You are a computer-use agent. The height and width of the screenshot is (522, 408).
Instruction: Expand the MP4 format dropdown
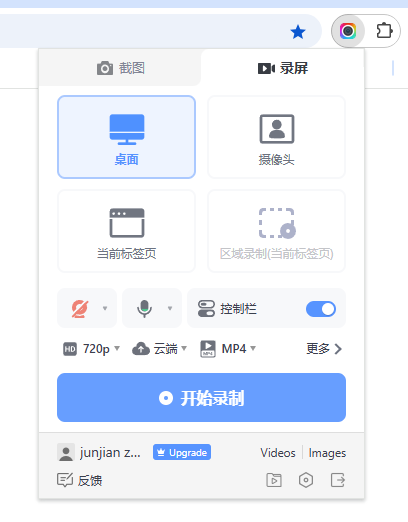(x=228, y=349)
